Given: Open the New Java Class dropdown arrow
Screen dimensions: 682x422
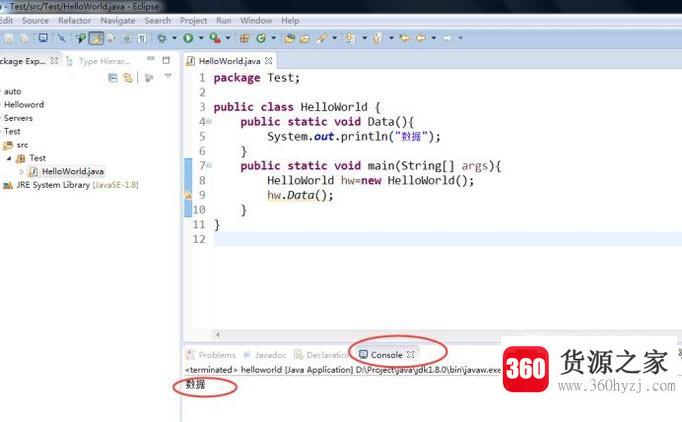Looking at the screenshot, I should (274, 38).
